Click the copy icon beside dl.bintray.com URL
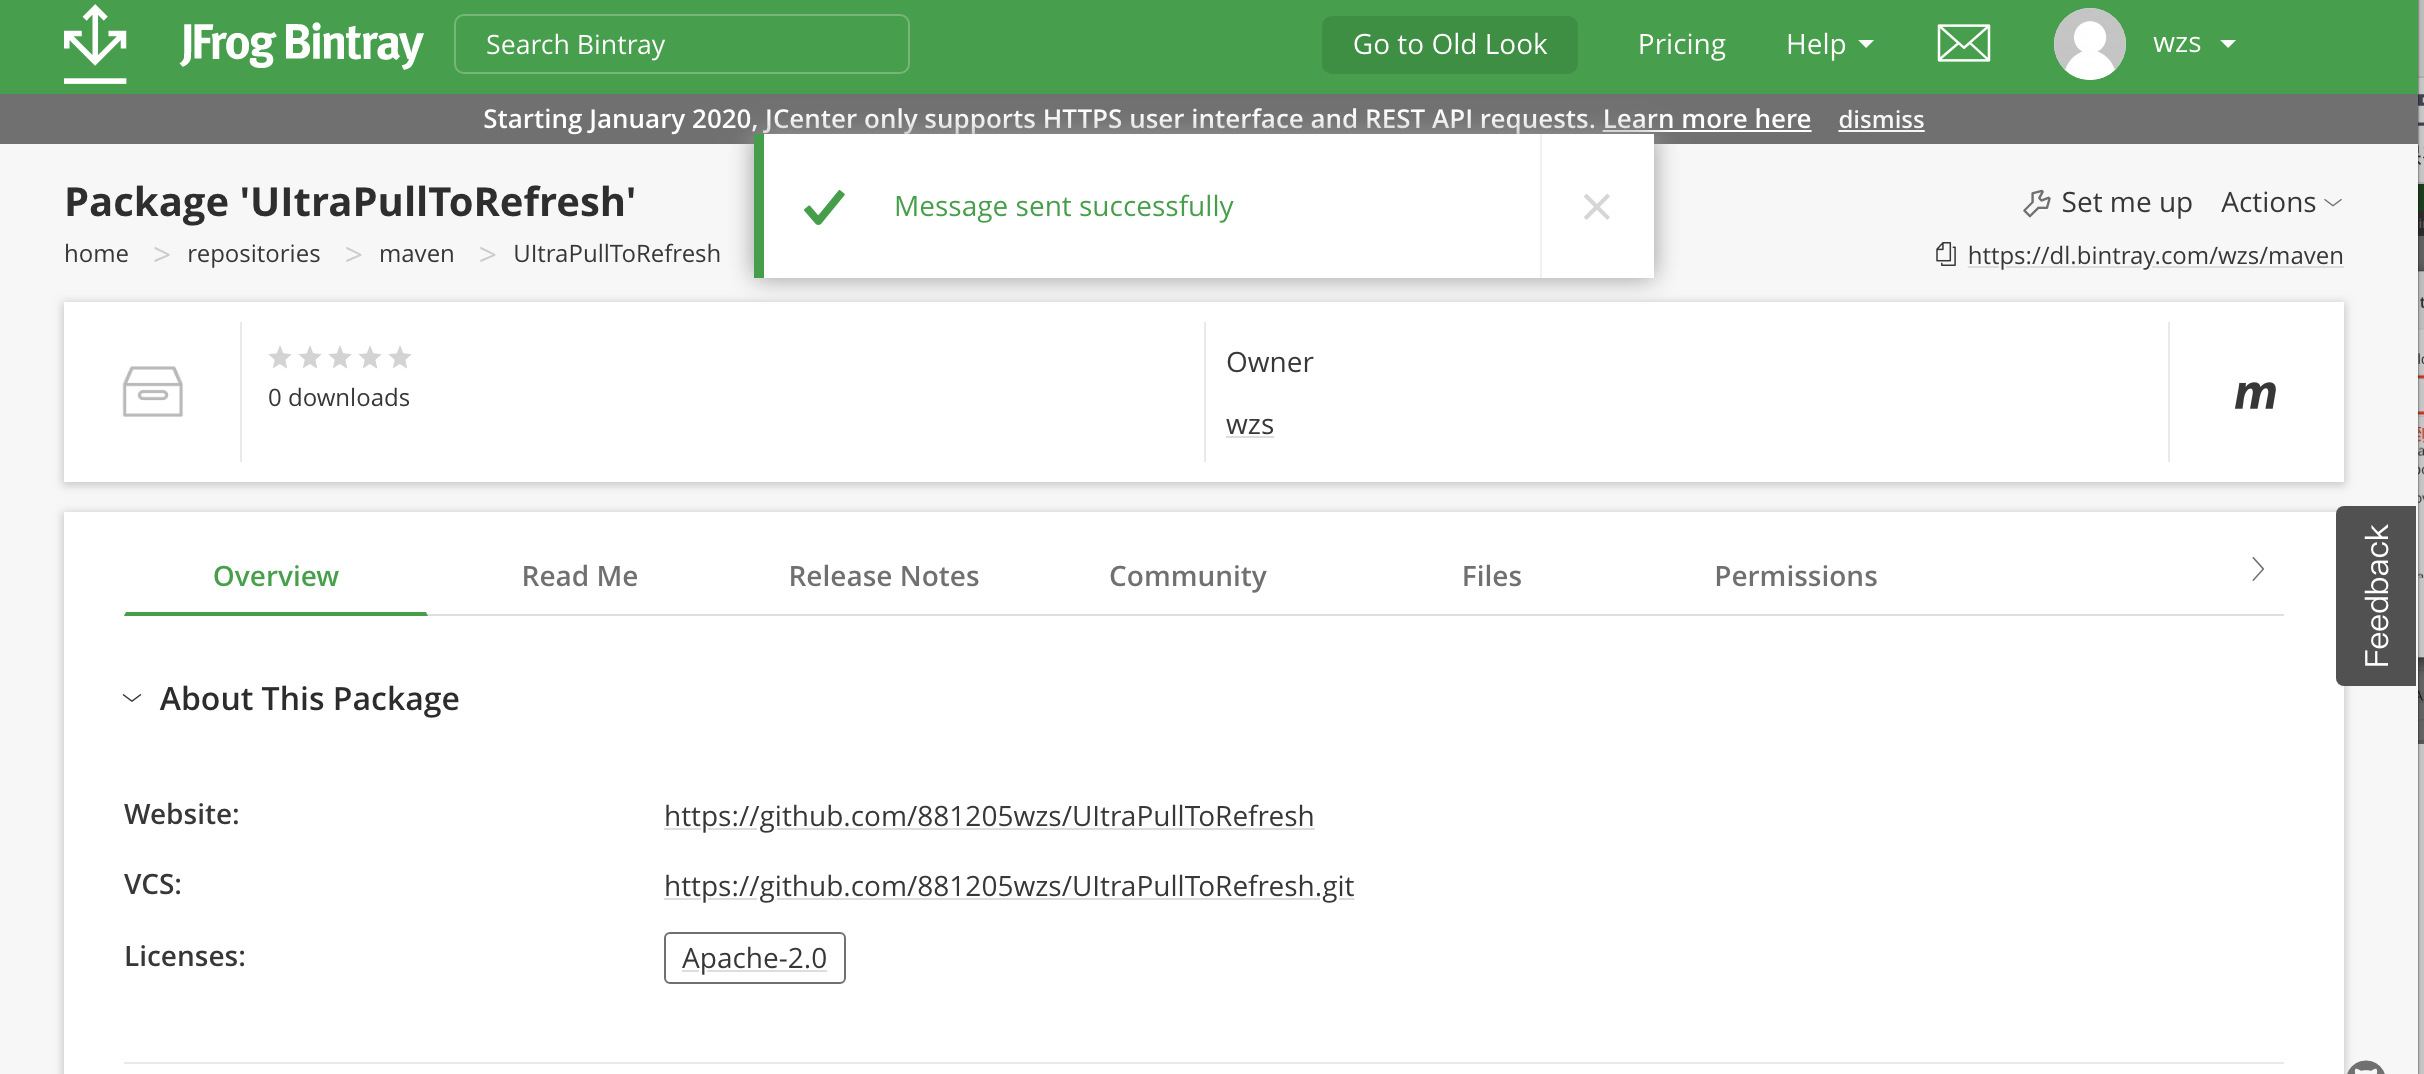 (x=1945, y=254)
